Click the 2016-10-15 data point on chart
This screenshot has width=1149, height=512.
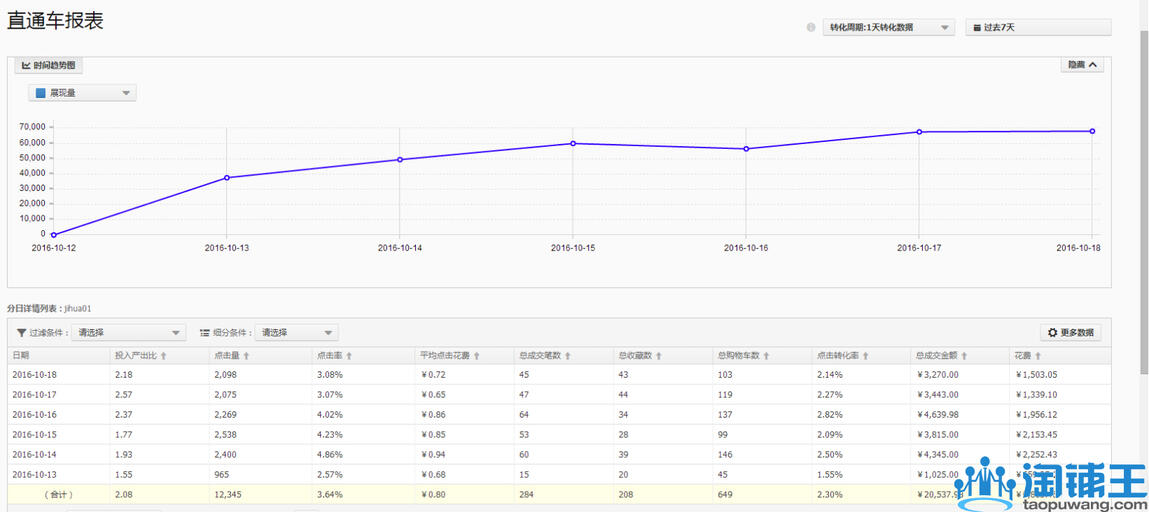[573, 143]
